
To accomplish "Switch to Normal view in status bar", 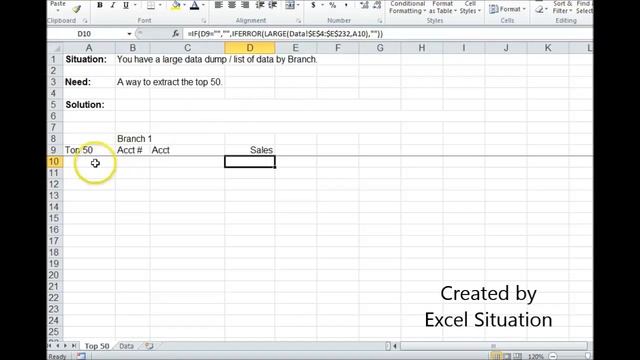I will tap(496, 356).
